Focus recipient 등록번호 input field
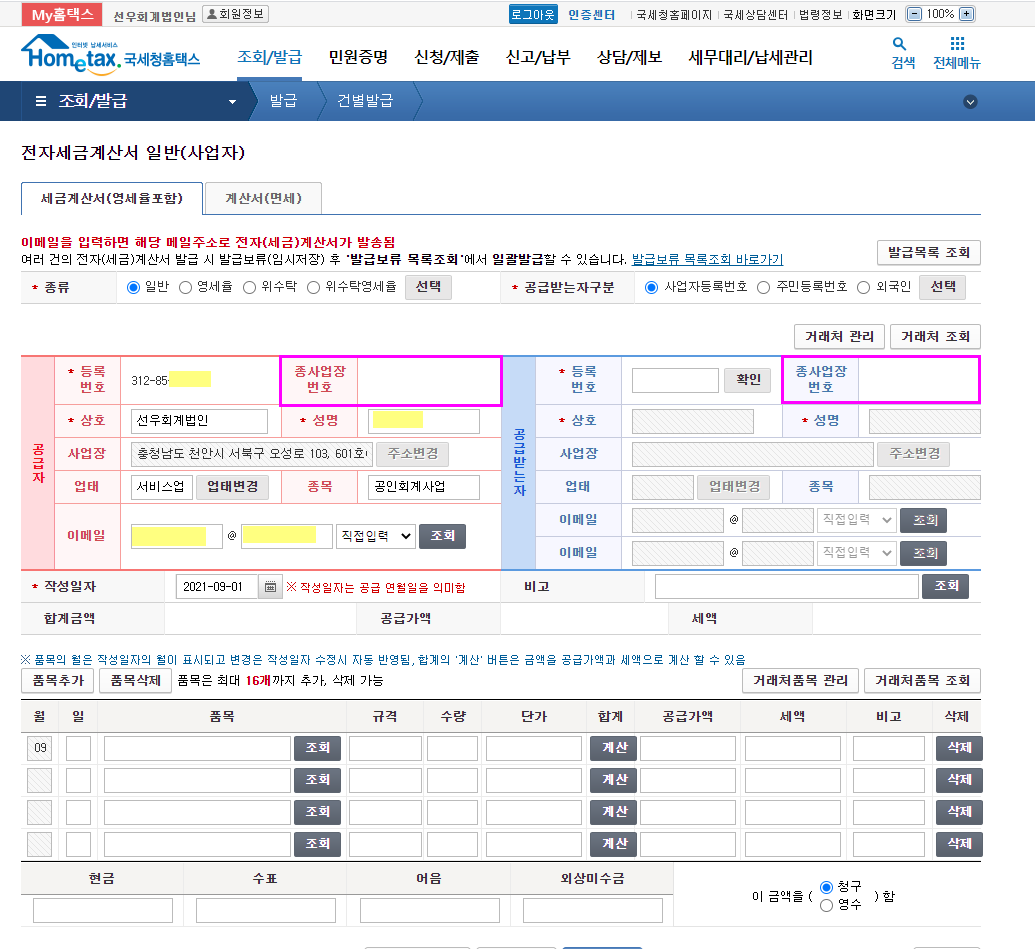Screen dimensions: 1035x949 675,380
